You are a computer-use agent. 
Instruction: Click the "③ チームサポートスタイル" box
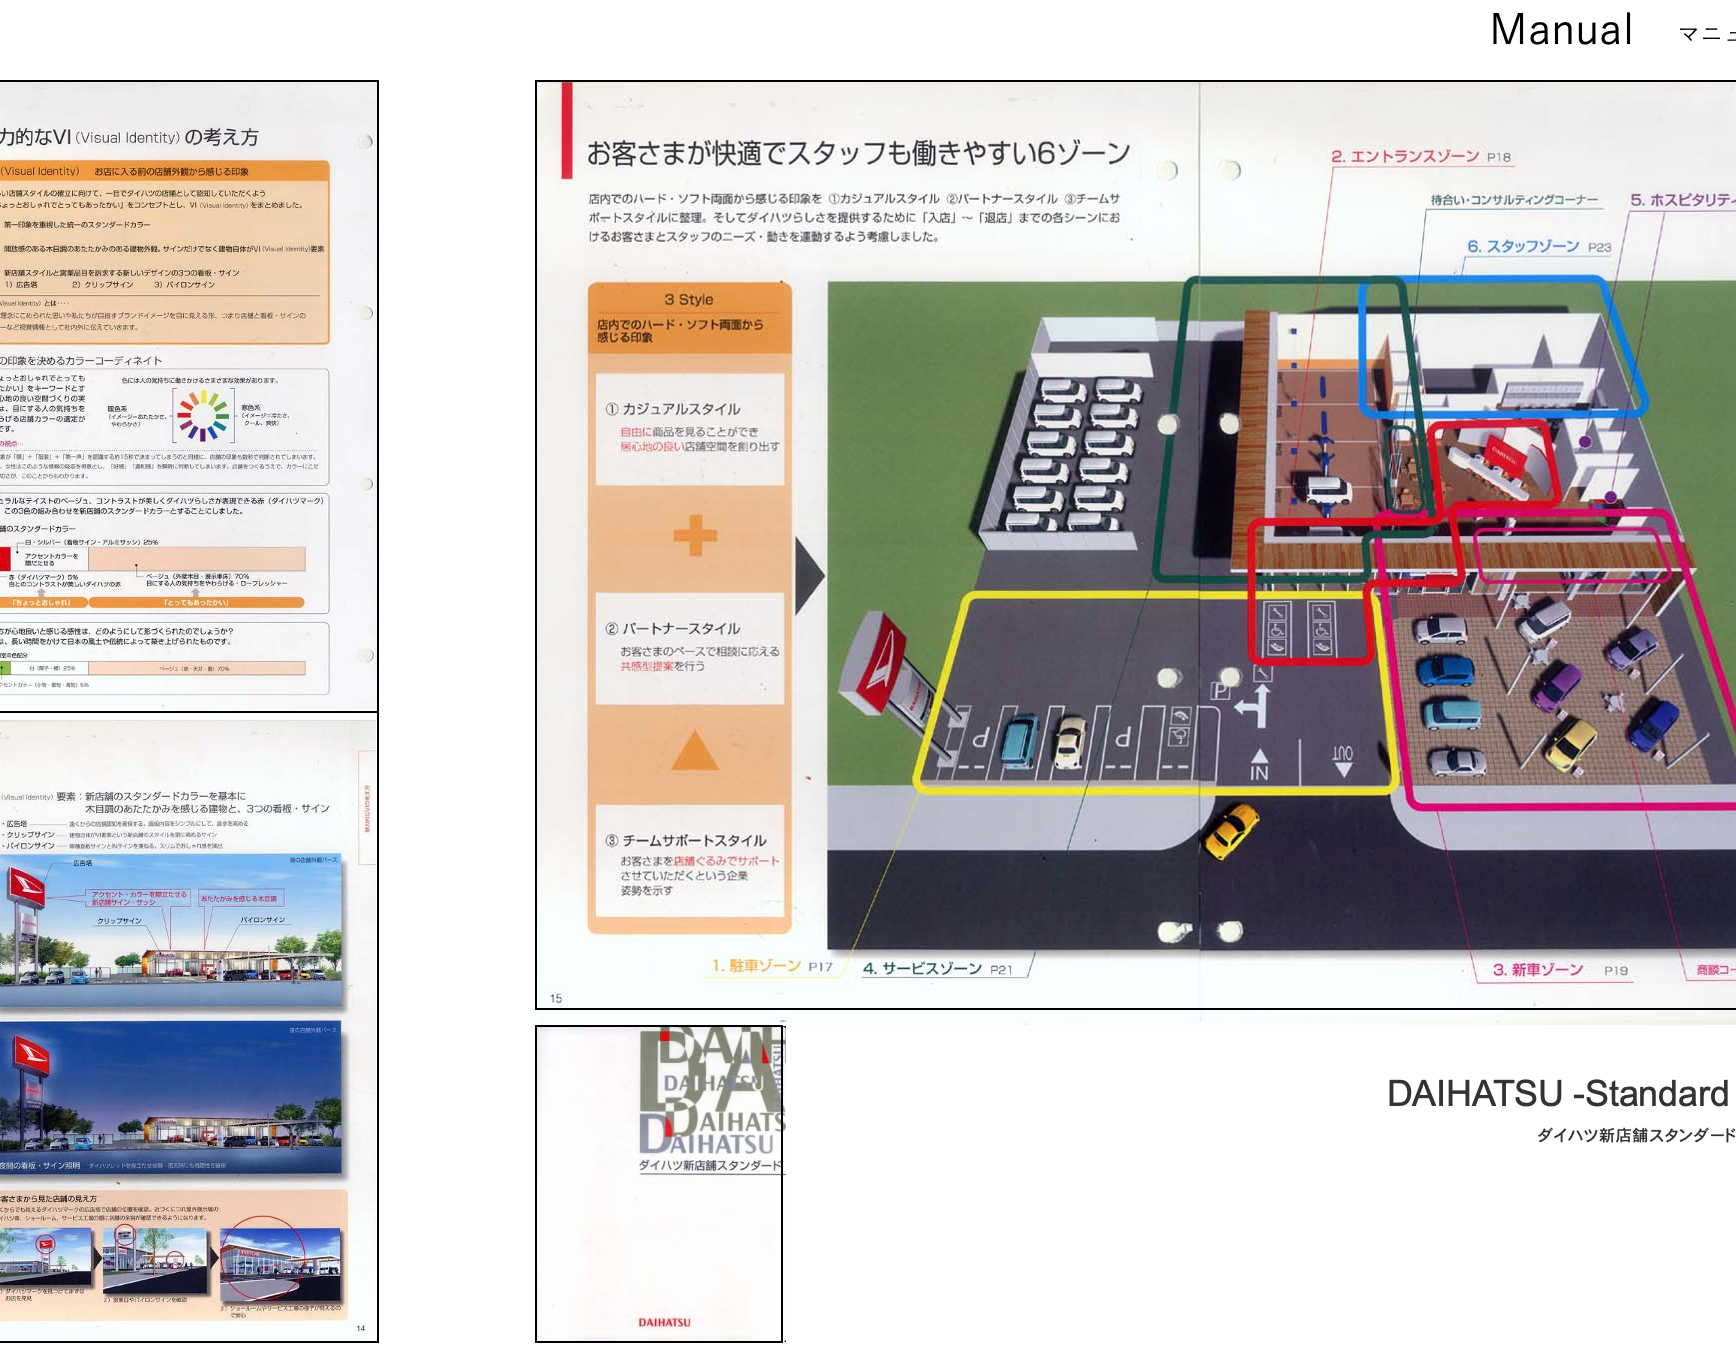690,861
